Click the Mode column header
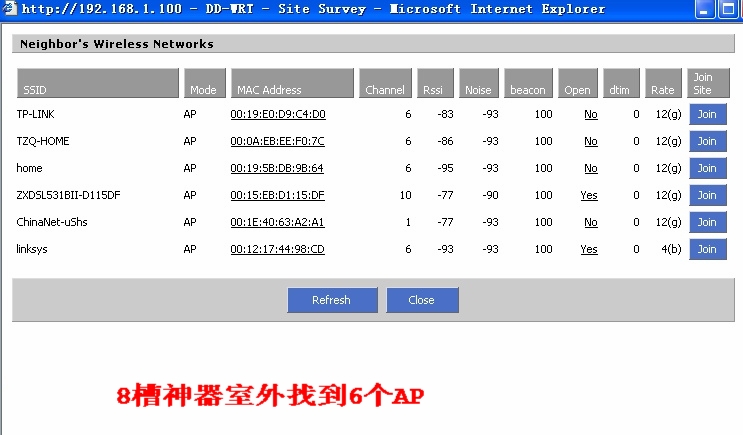 pos(205,83)
